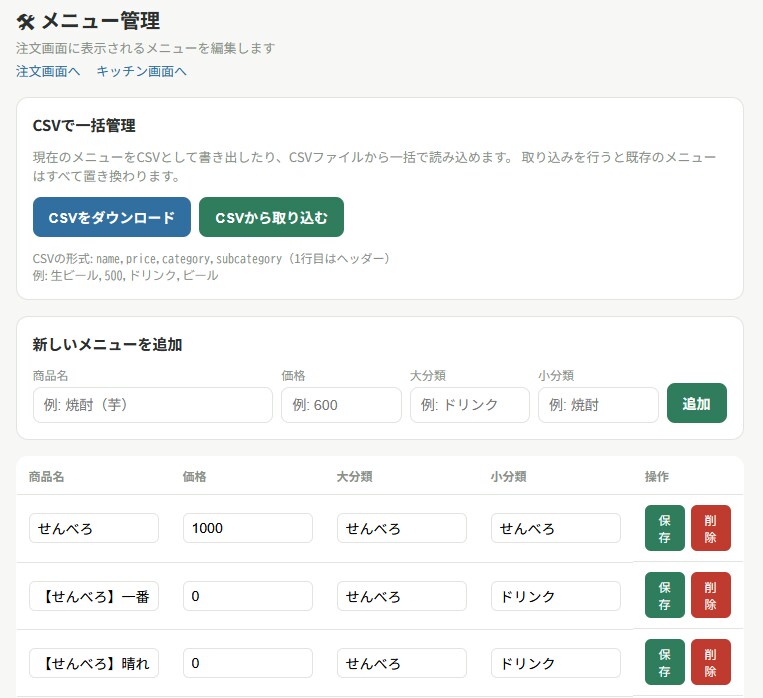Viewport: 763px width, 698px height.
Task: Focus the new item 価格 input field
Action: coord(341,405)
